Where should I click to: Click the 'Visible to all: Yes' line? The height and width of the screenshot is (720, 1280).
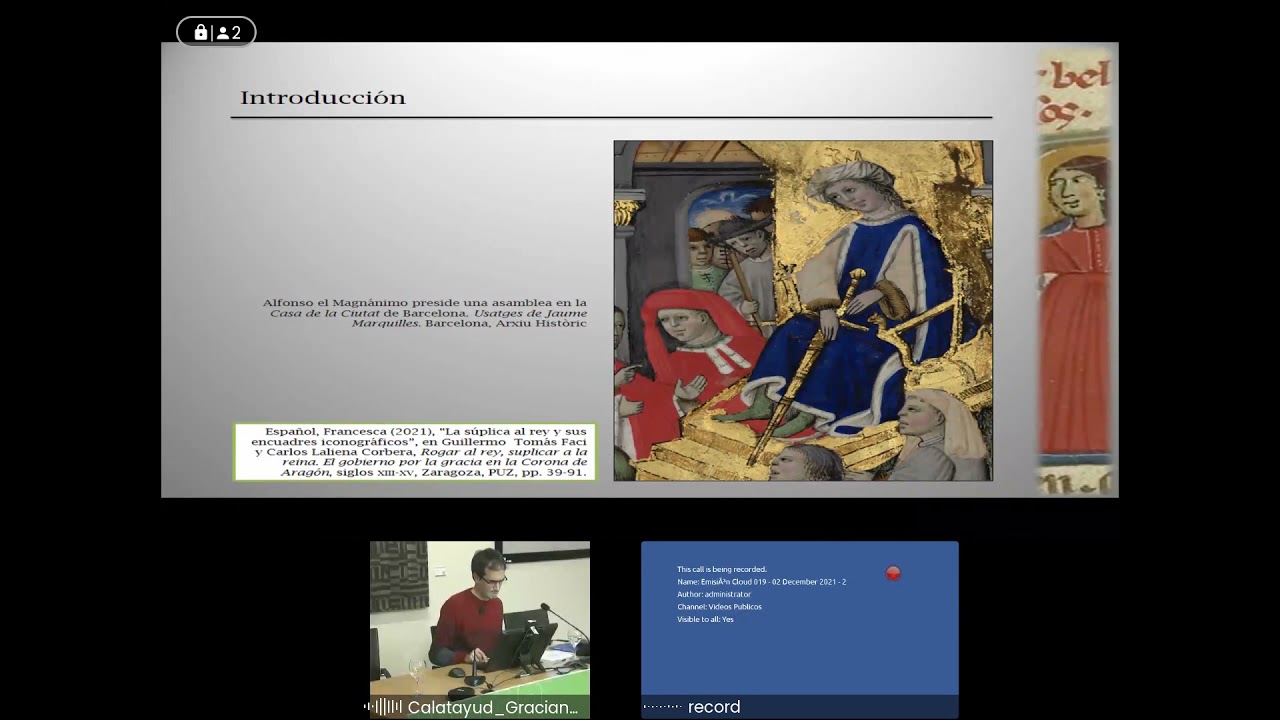(705, 619)
